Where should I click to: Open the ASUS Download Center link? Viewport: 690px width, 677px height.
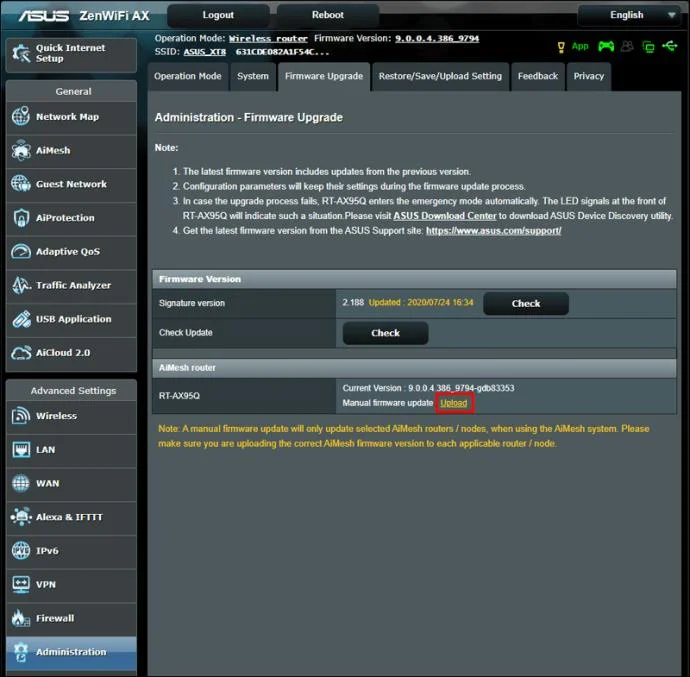[x=444, y=216]
